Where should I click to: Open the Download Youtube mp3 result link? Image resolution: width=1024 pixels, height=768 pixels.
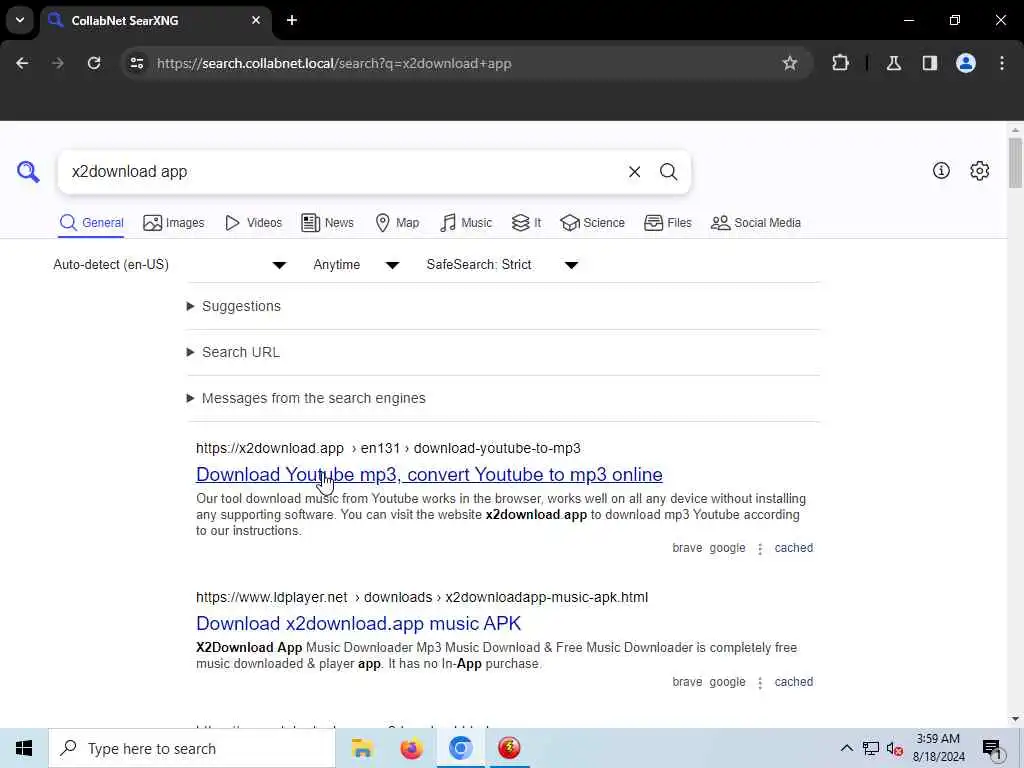pos(429,475)
